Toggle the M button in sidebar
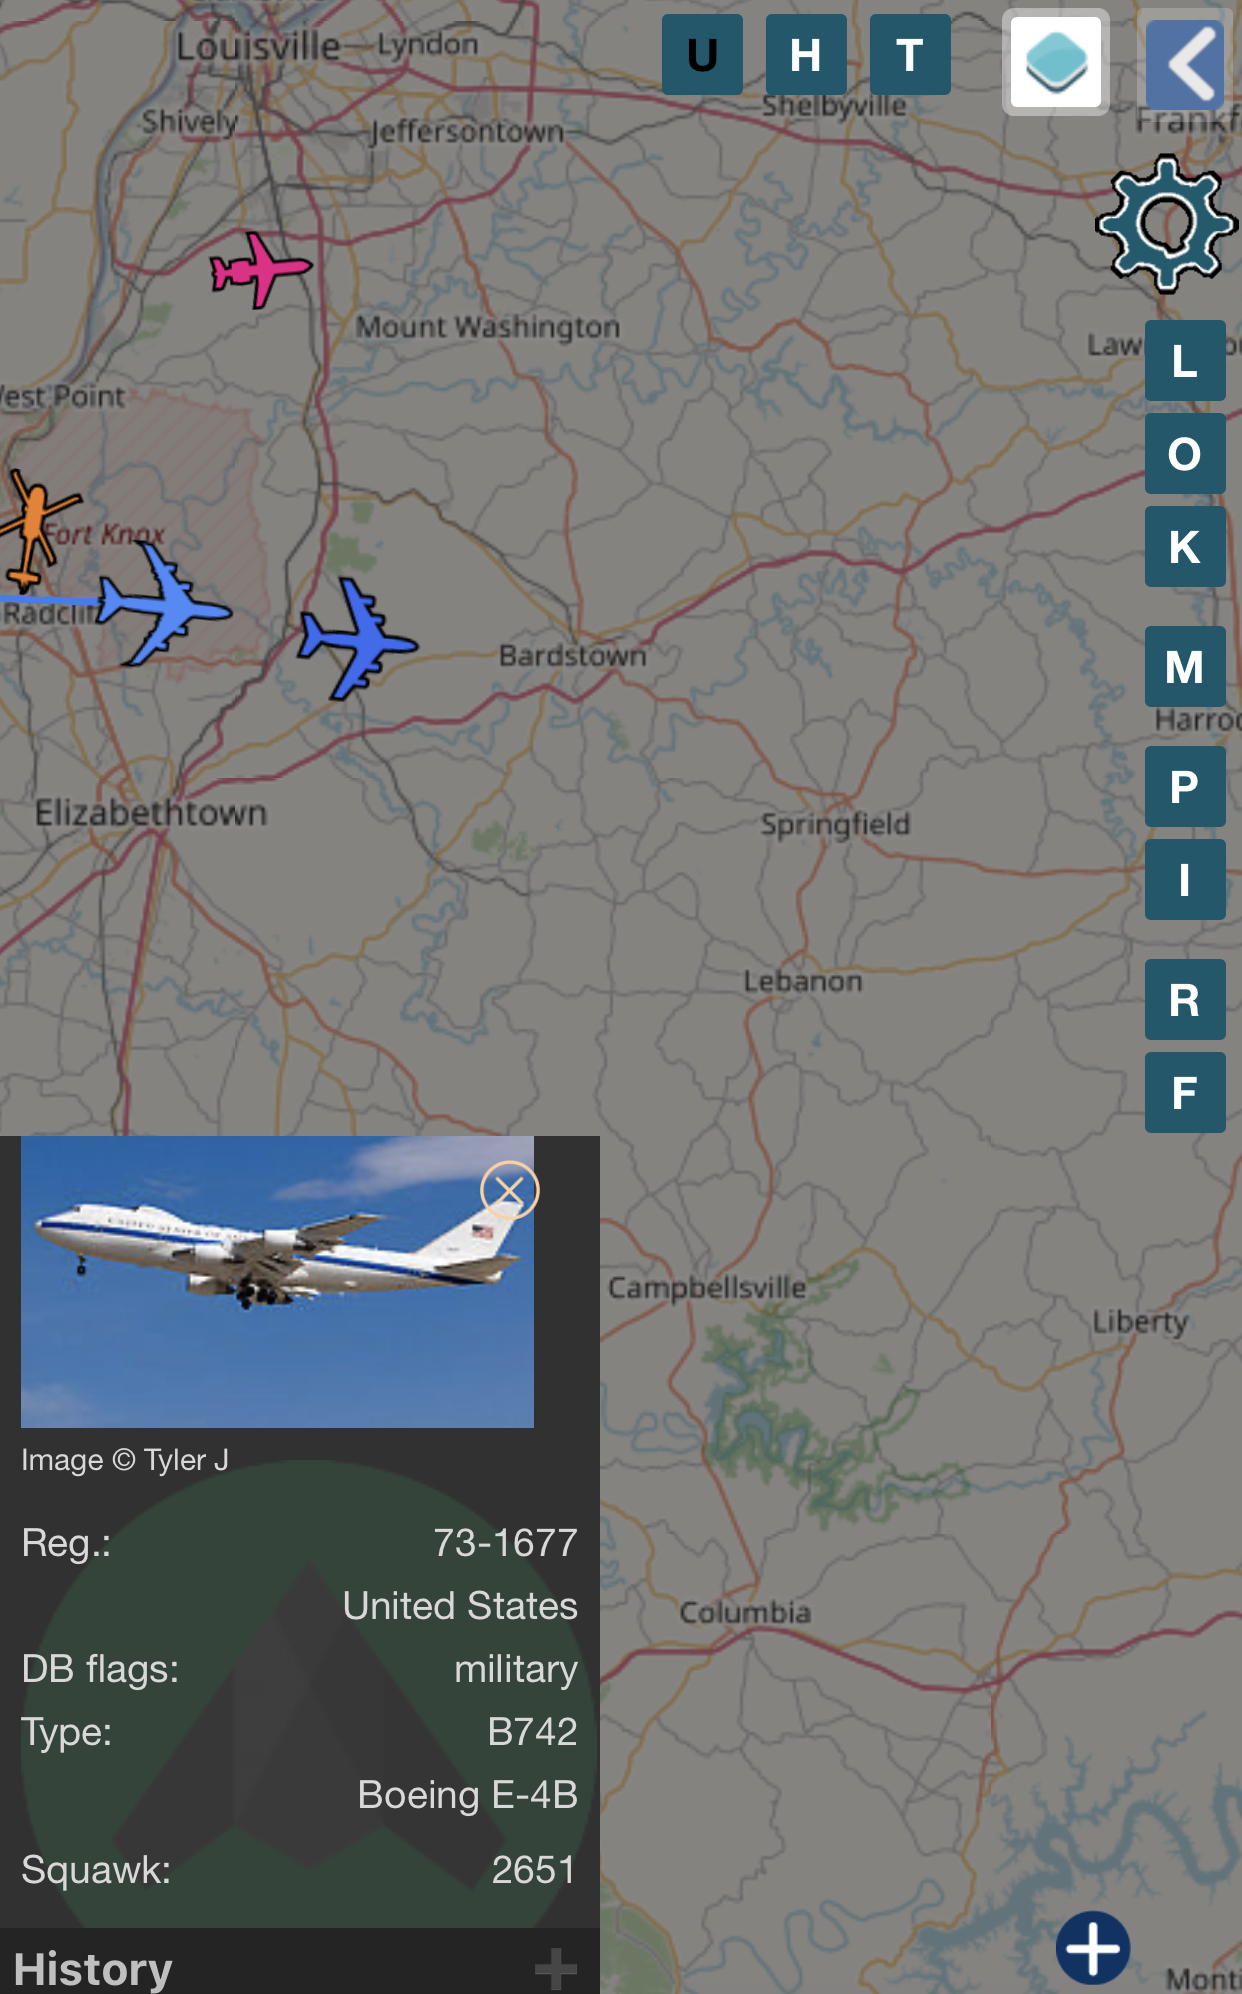1242x1994 pixels. tap(1185, 667)
